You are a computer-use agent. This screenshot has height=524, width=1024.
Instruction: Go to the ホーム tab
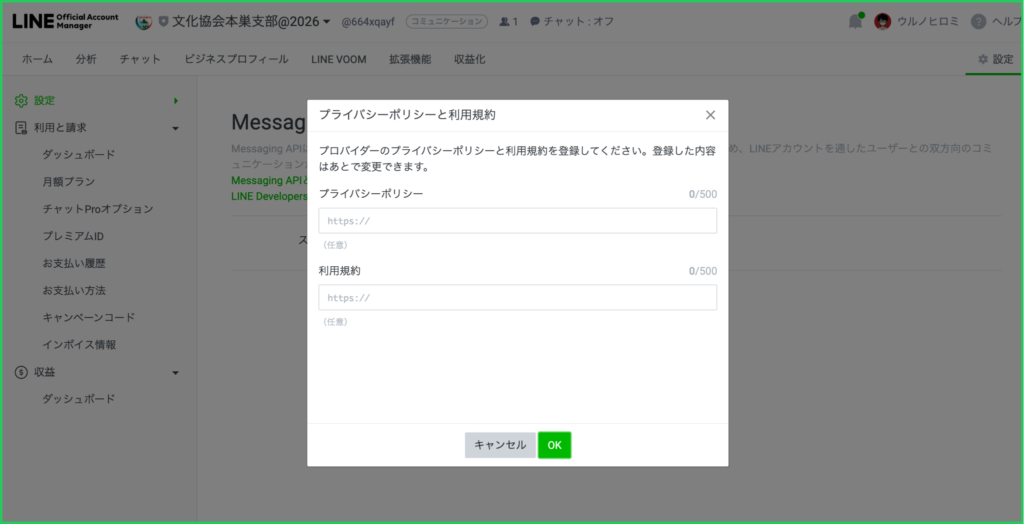tap(37, 59)
